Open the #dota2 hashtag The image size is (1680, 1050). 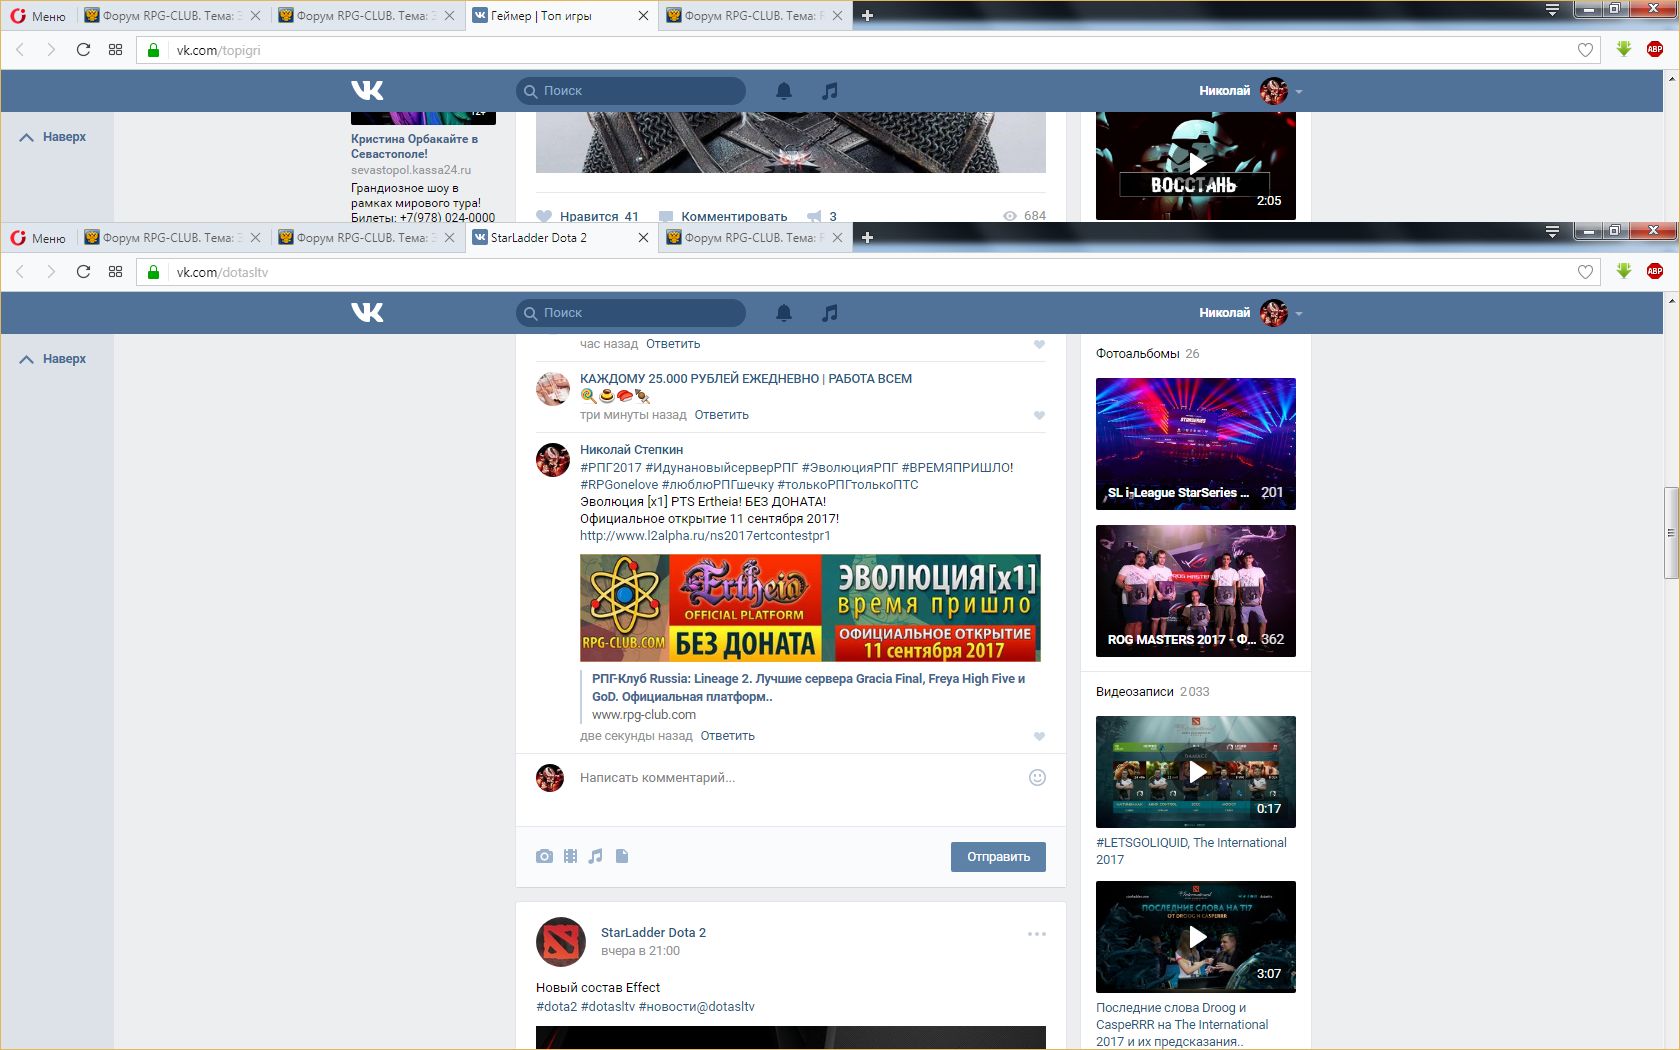click(556, 1007)
